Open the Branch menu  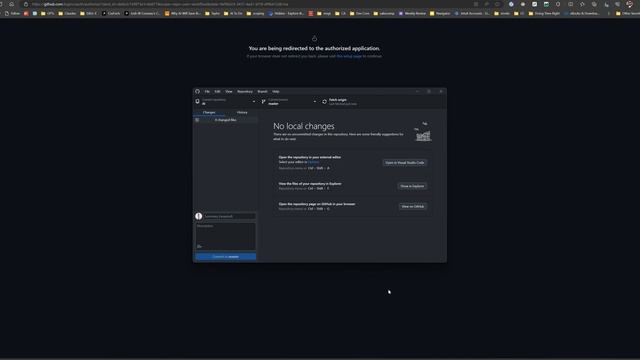262,91
